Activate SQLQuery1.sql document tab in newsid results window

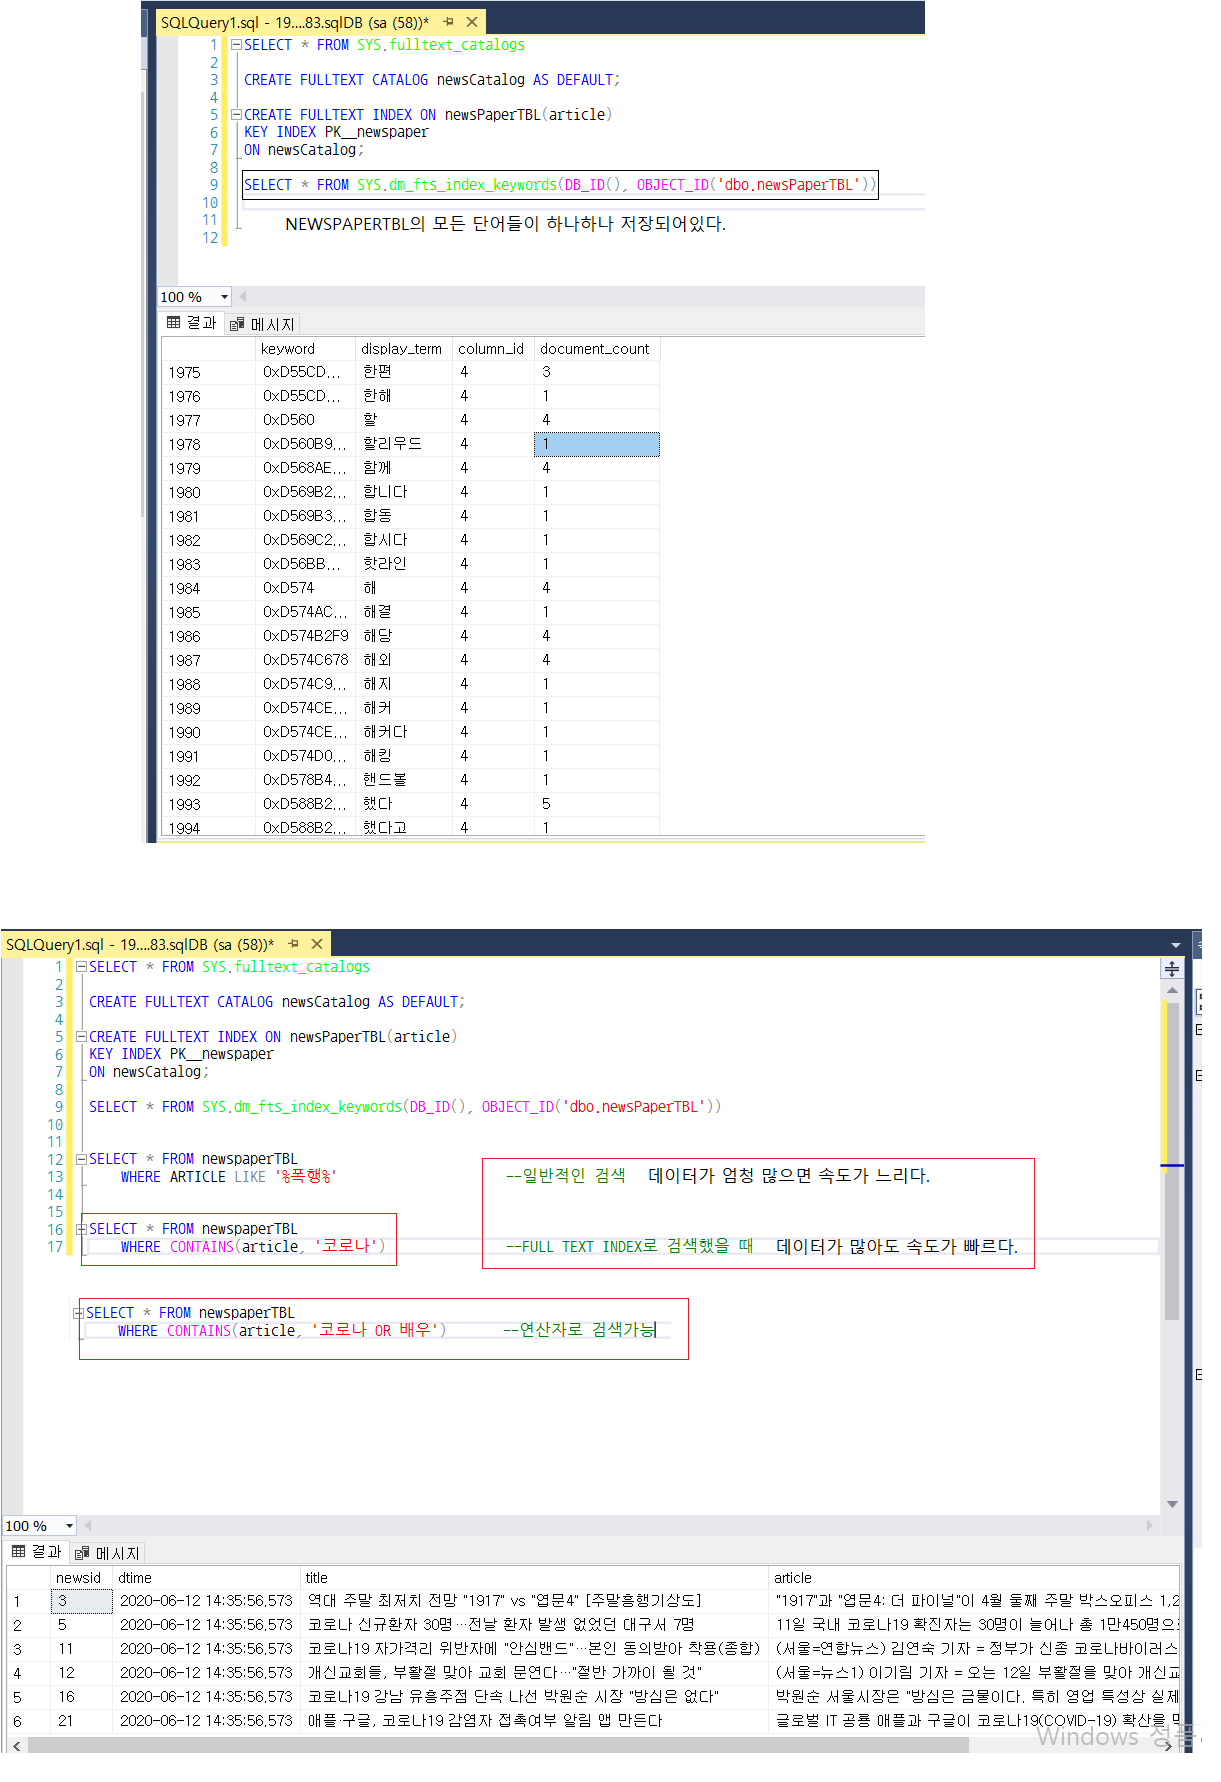139,944
